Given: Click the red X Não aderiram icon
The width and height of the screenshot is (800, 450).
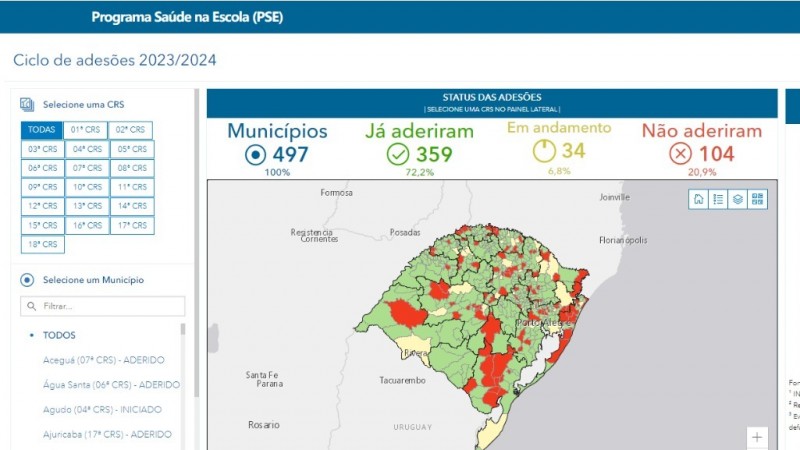Looking at the screenshot, I should [x=680, y=154].
